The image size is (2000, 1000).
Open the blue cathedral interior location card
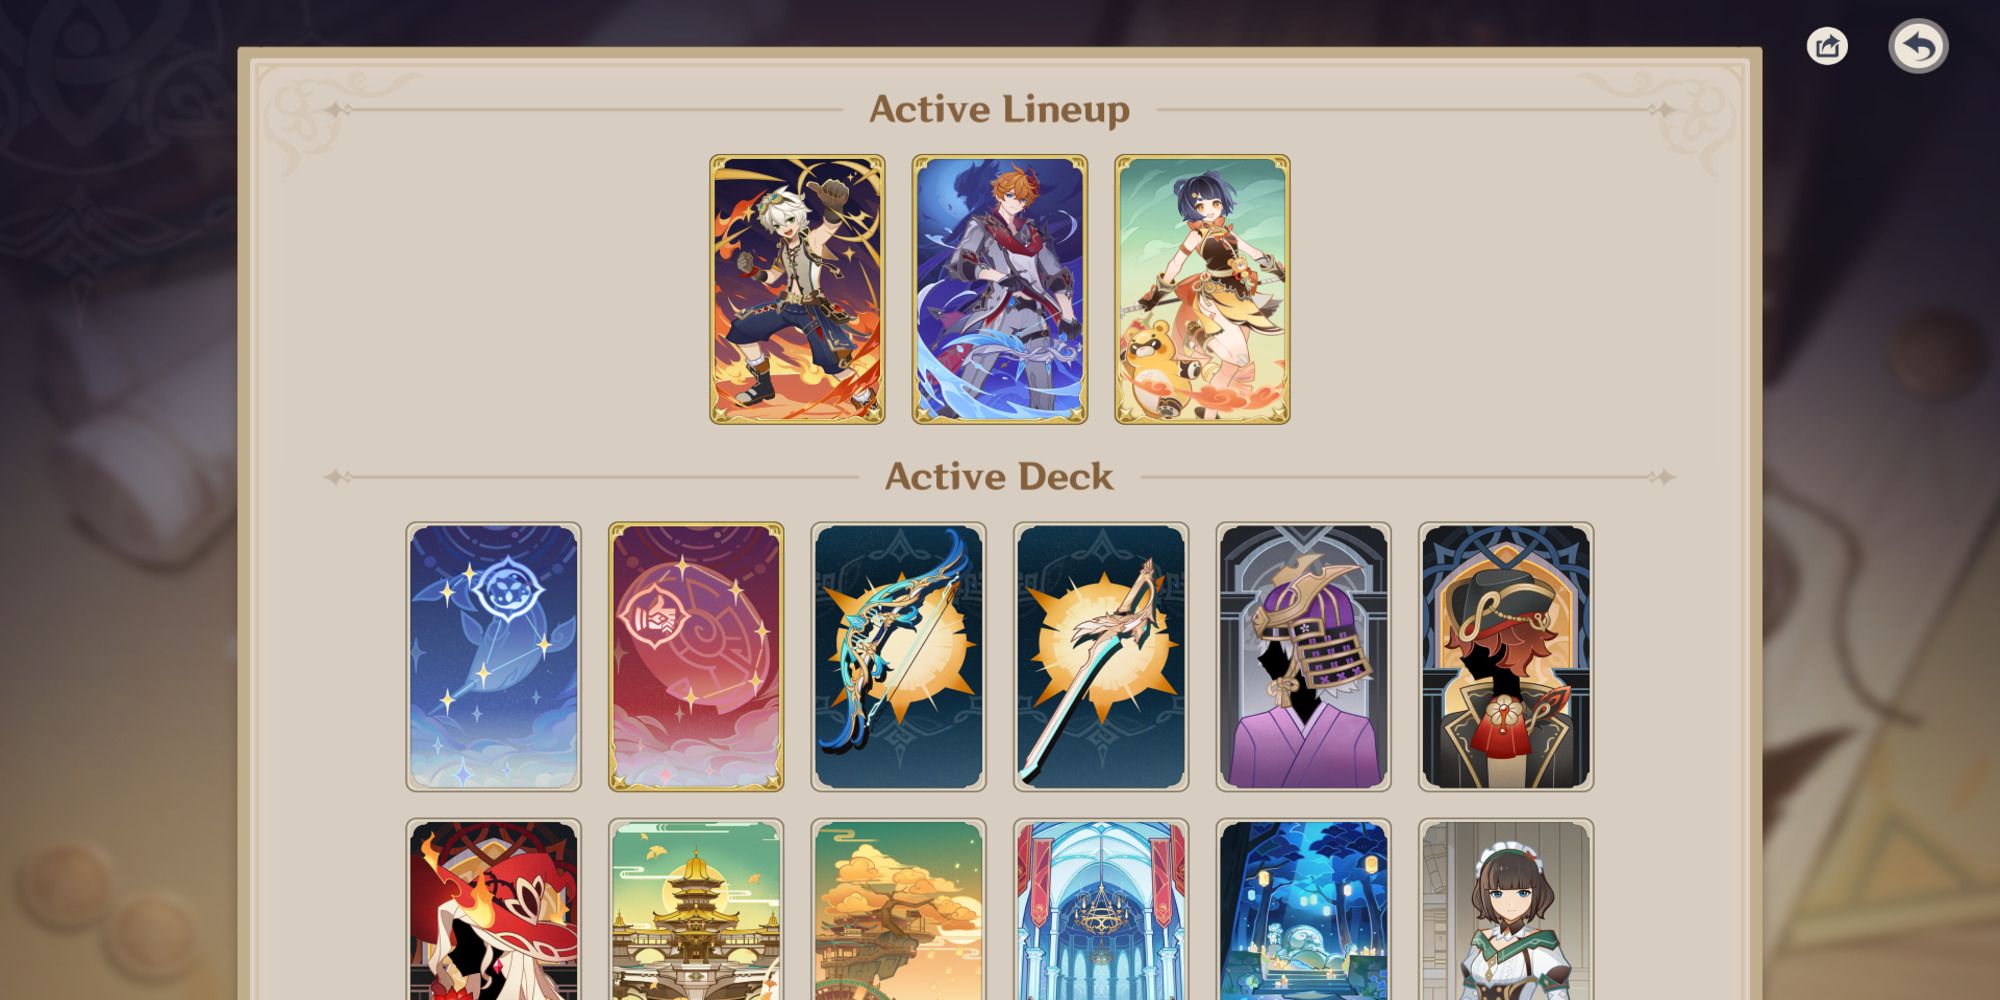coord(1101,909)
